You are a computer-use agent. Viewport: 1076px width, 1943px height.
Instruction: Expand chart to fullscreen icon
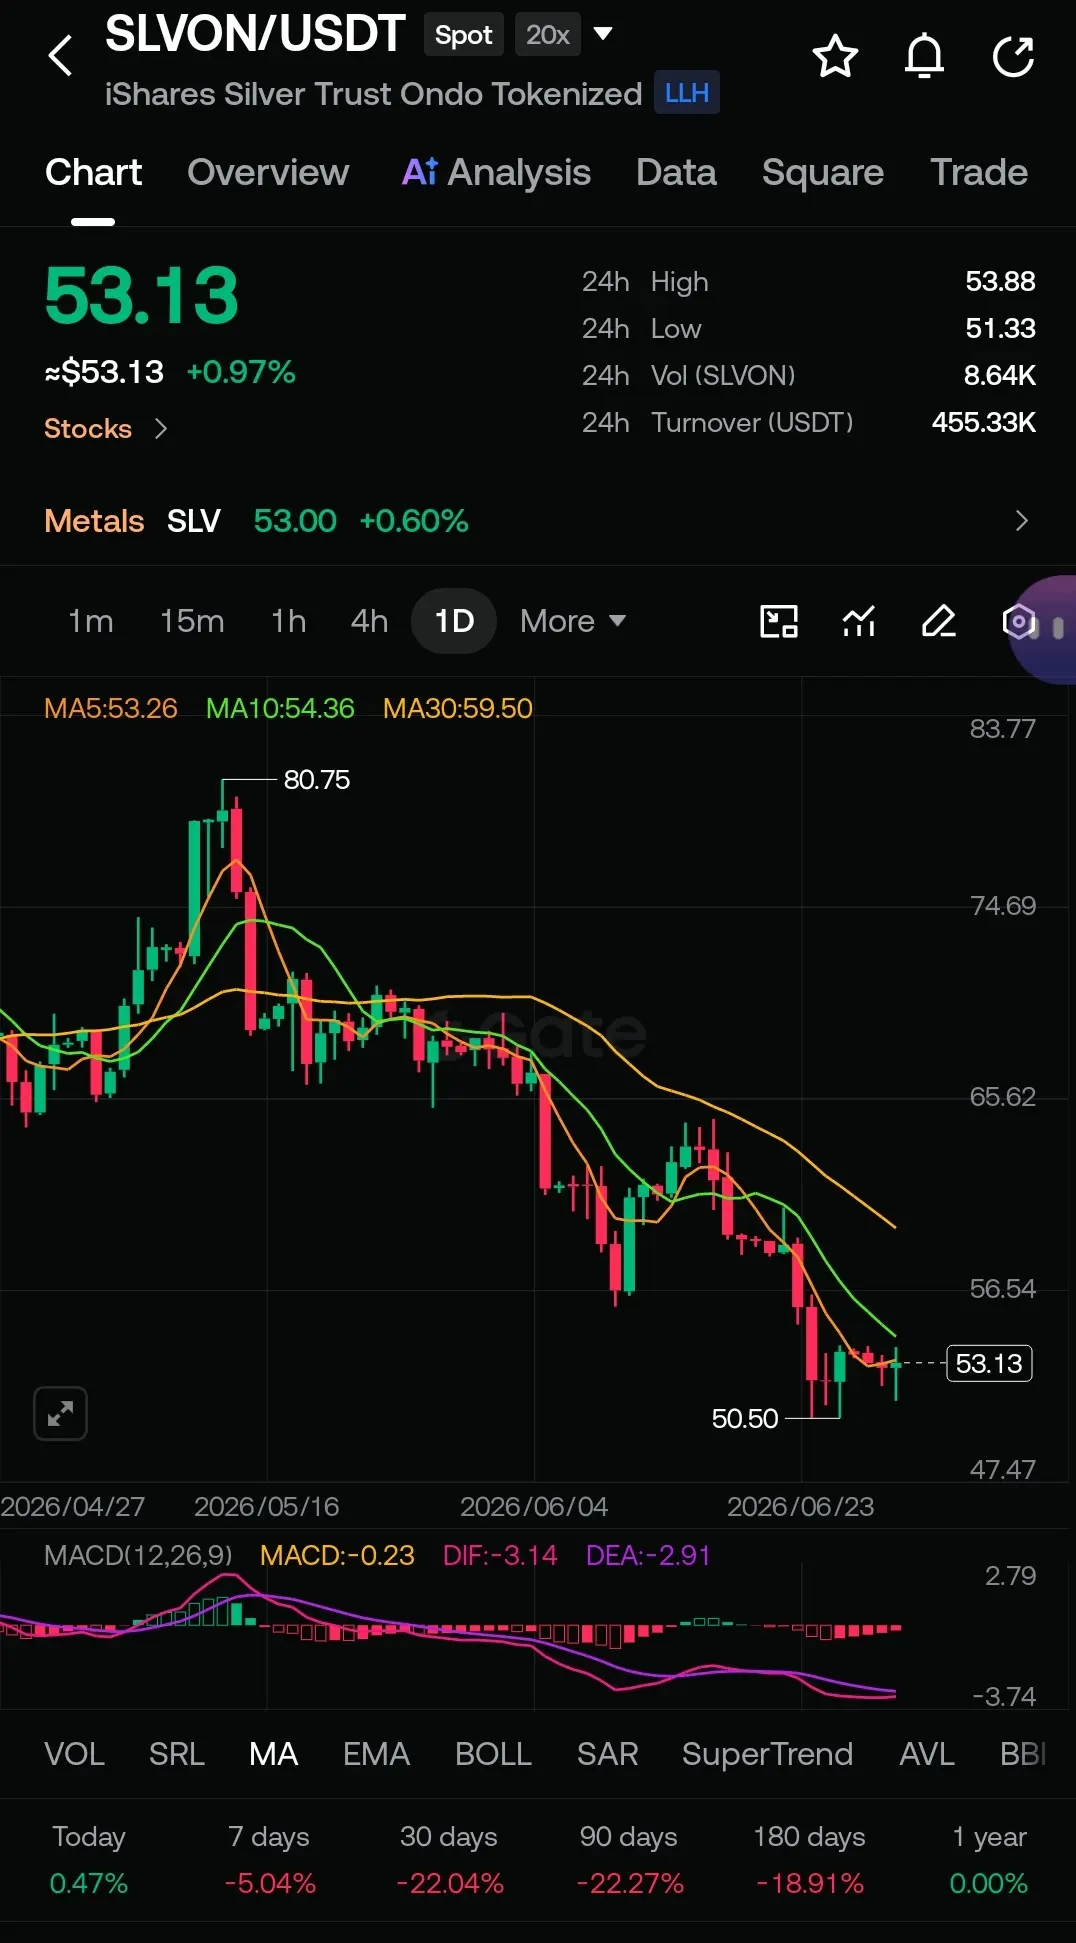coord(60,1413)
